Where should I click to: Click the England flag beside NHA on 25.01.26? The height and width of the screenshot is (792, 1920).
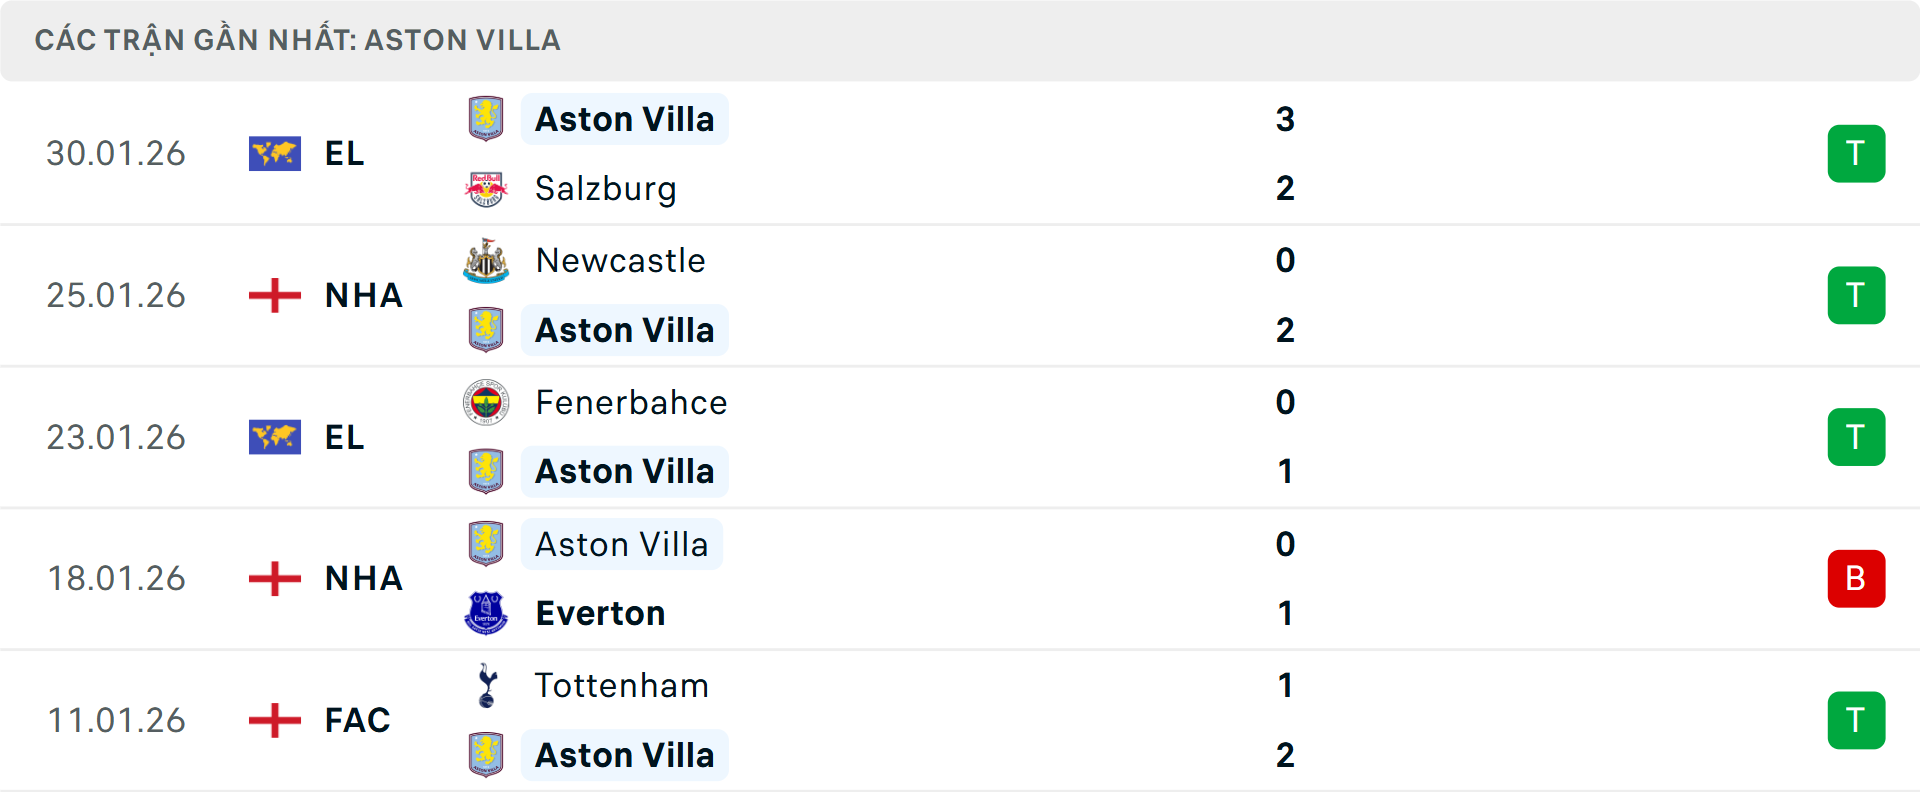[275, 295]
